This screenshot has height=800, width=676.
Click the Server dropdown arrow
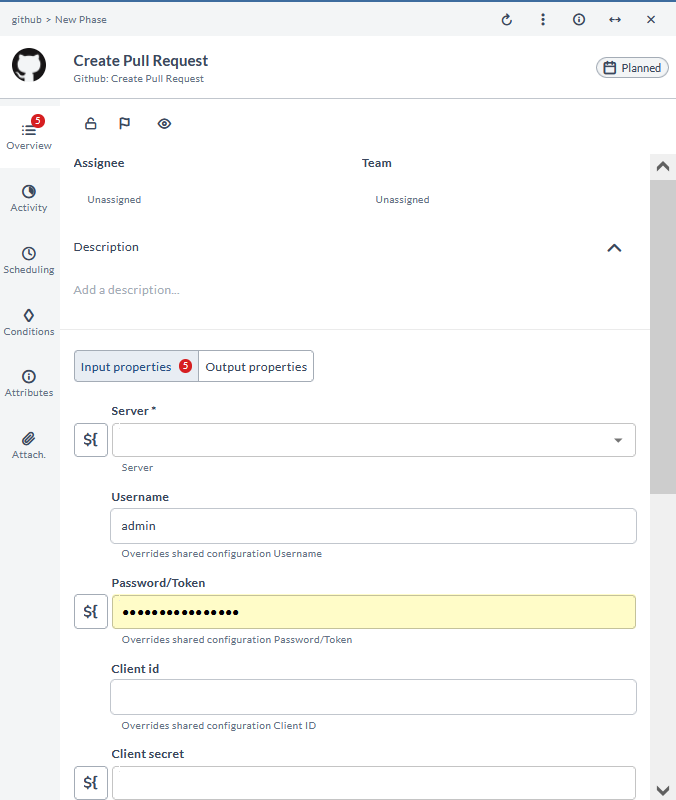(x=618, y=440)
